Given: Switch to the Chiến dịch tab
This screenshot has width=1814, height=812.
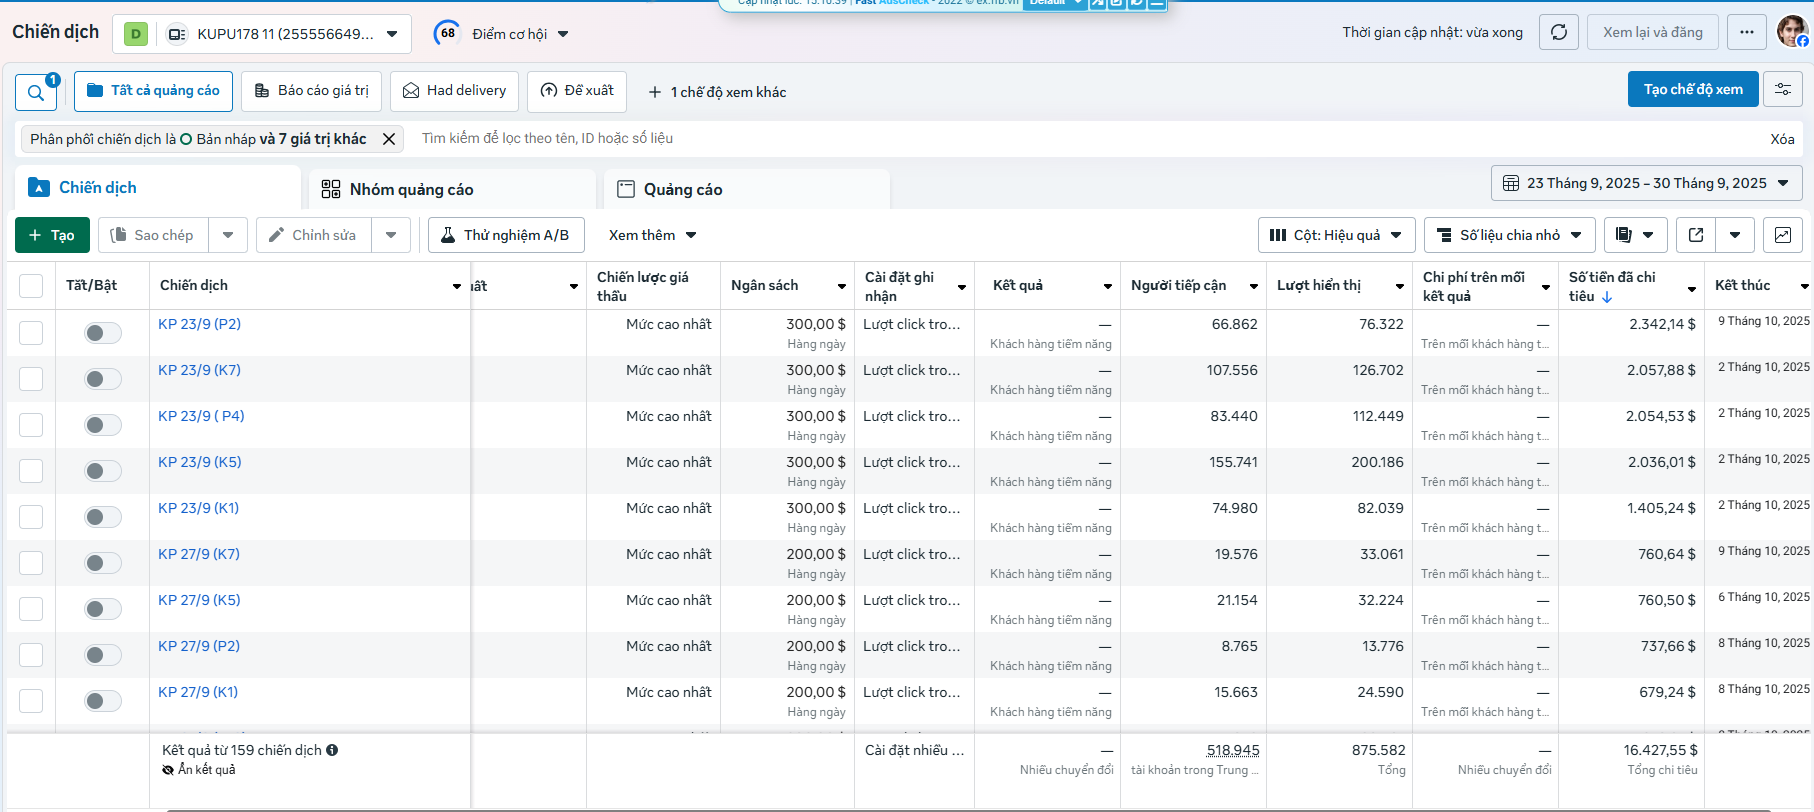Looking at the screenshot, I should click(158, 188).
